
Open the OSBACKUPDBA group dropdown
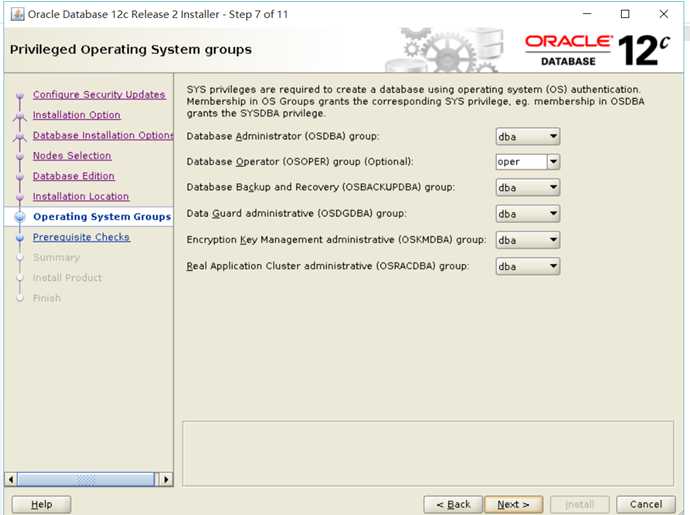528,188
